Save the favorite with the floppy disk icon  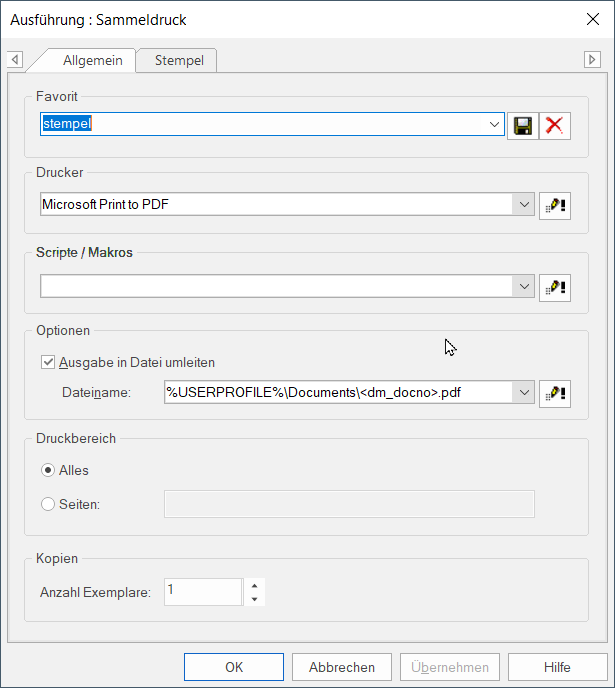[x=522, y=125]
